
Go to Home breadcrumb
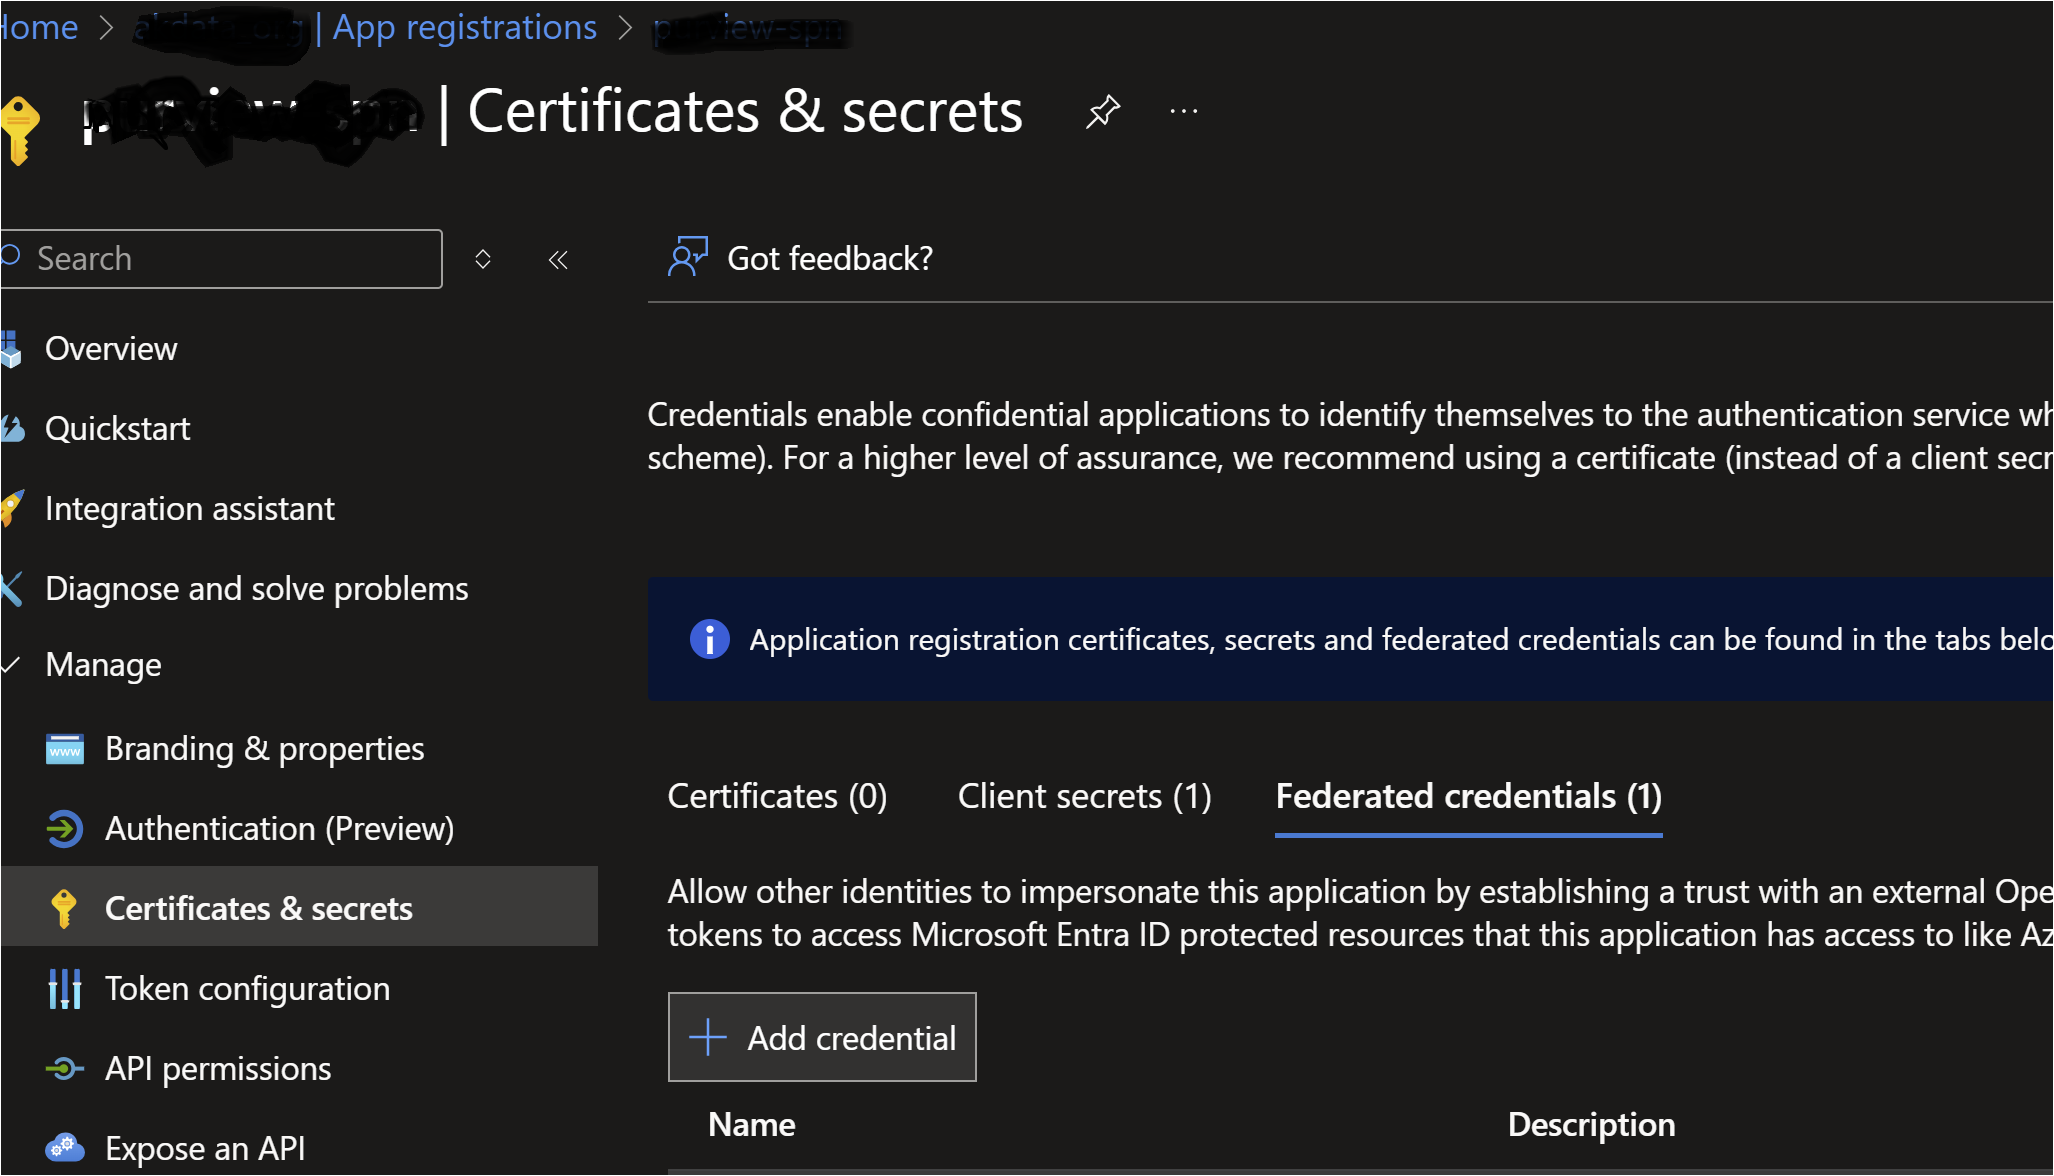39,27
